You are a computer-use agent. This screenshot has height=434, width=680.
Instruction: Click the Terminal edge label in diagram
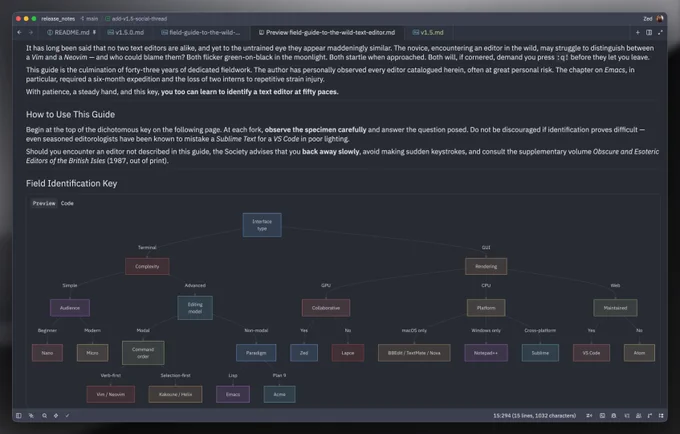click(147, 248)
